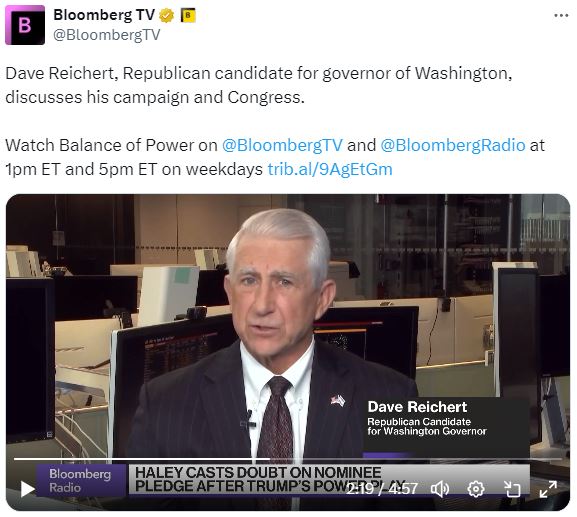Enter fullscreen with the expand arrows icon
This screenshot has width=577, height=517.
pyautogui.click(x=548, y=489)
